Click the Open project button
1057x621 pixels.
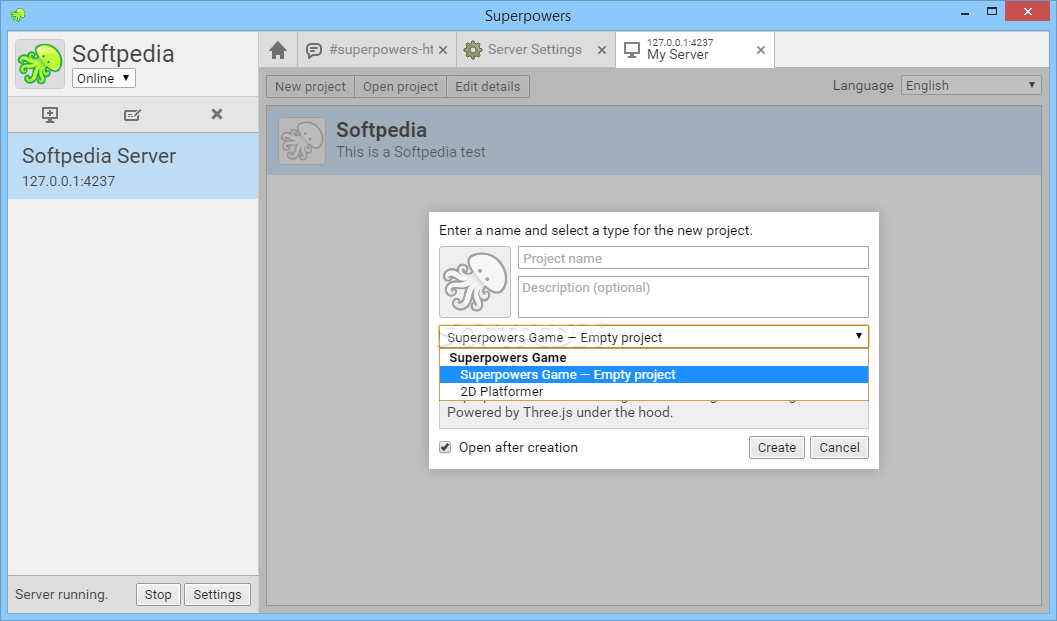400,86
